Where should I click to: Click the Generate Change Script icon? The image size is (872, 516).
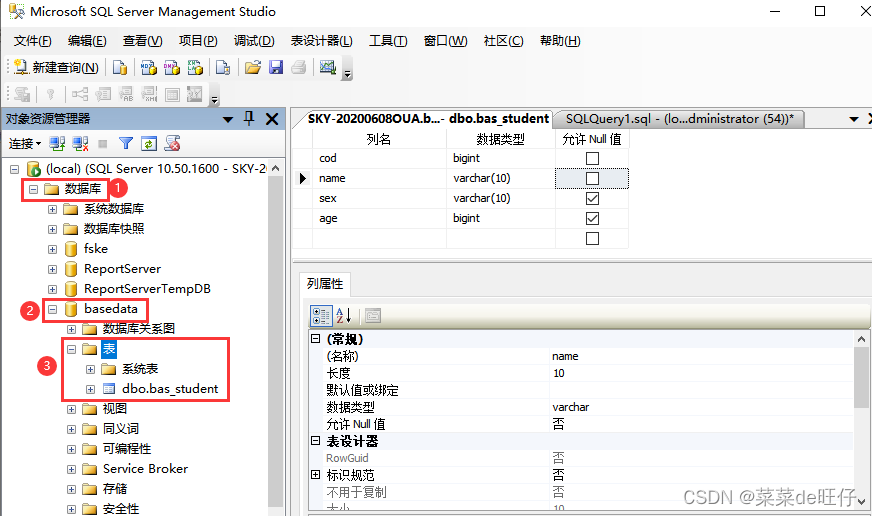[x=23, y=94]
